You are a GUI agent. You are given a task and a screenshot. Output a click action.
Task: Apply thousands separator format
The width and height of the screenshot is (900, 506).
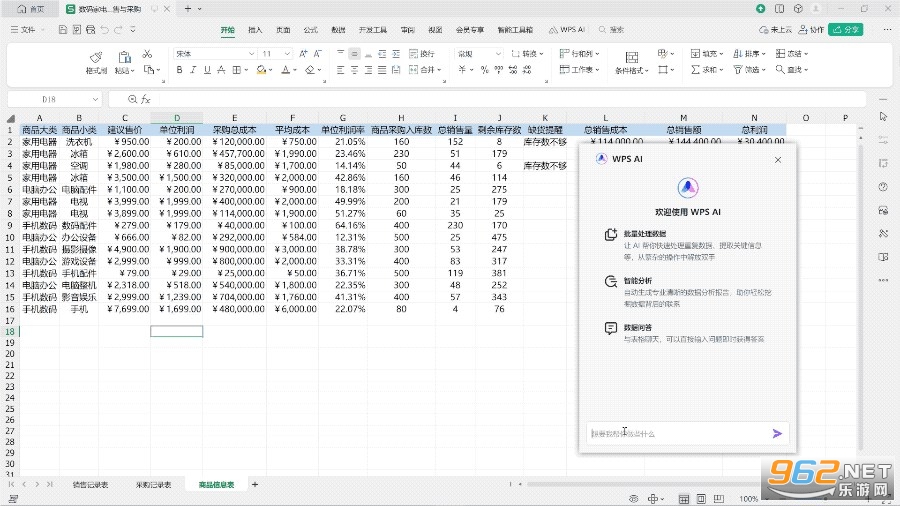click(498, 70)
